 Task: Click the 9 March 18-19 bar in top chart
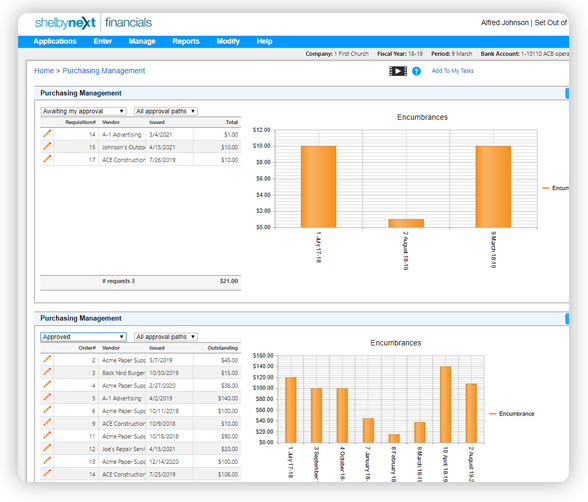coord(493,187)
